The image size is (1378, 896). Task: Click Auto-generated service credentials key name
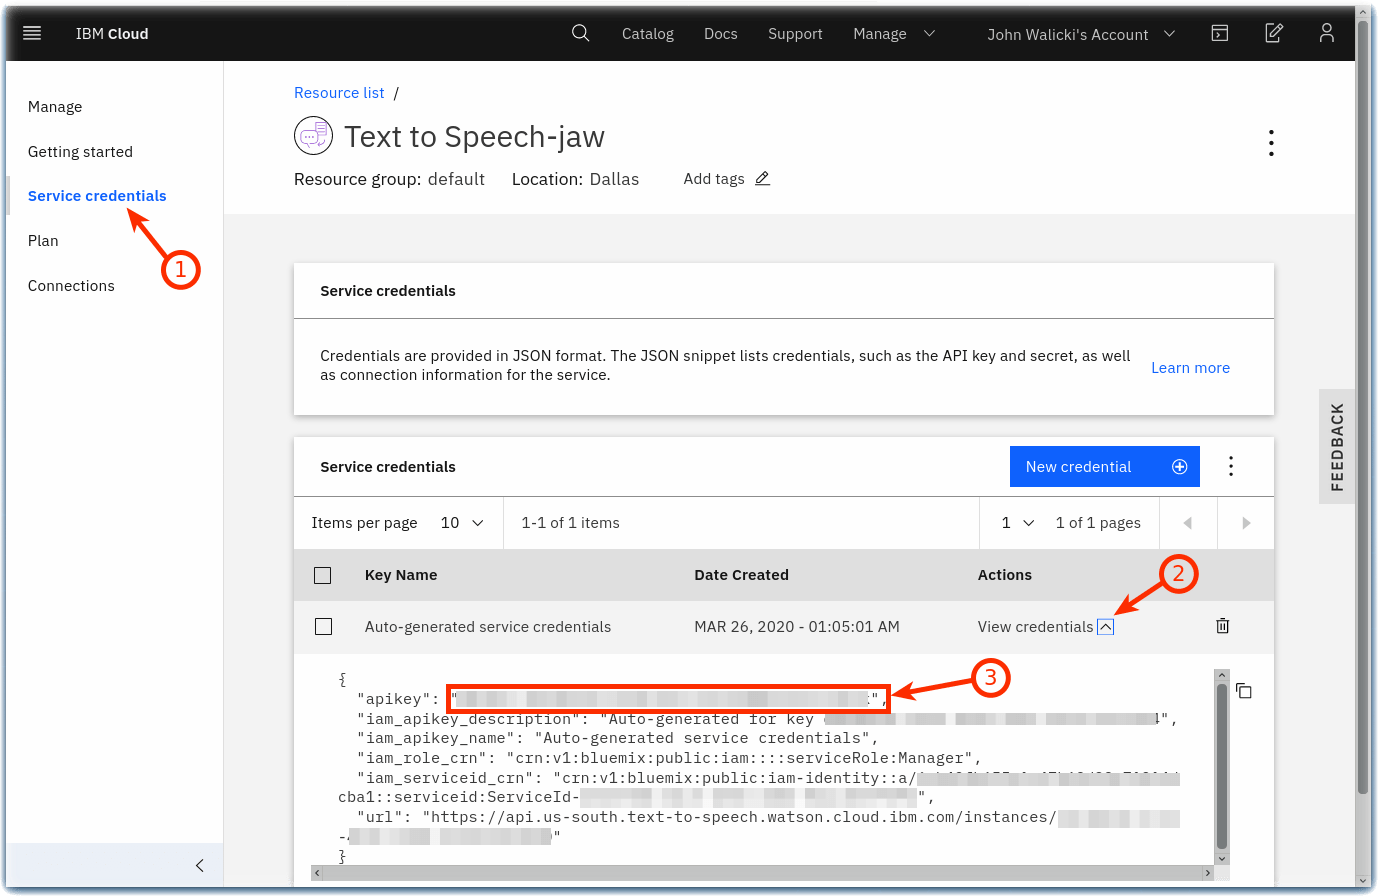[488, 627]
